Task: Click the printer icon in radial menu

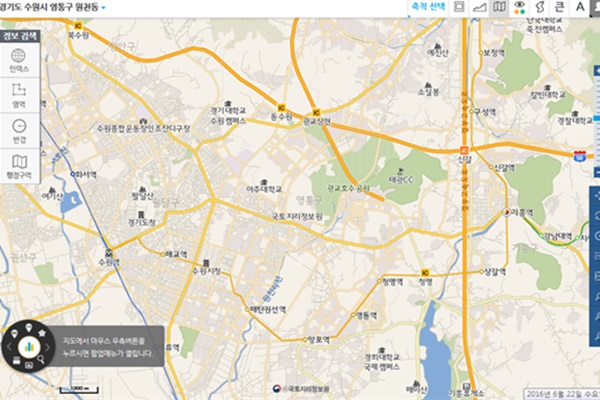Action: (x=16, y=360)
